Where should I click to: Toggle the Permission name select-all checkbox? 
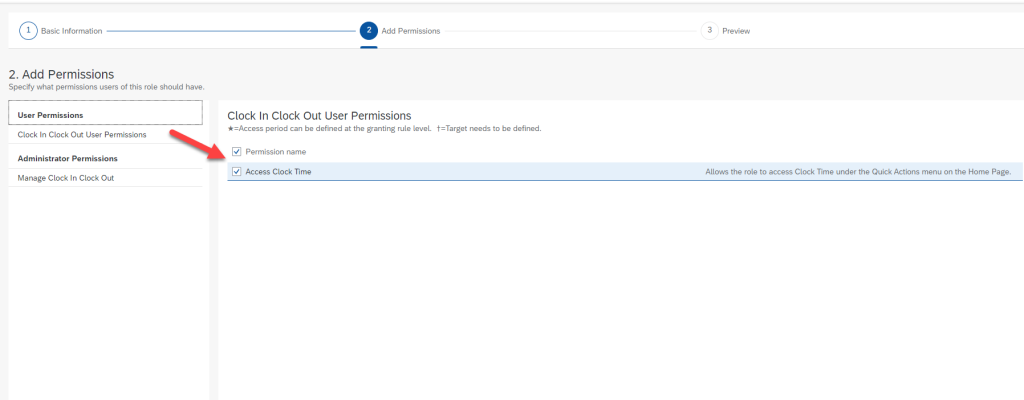236,152
